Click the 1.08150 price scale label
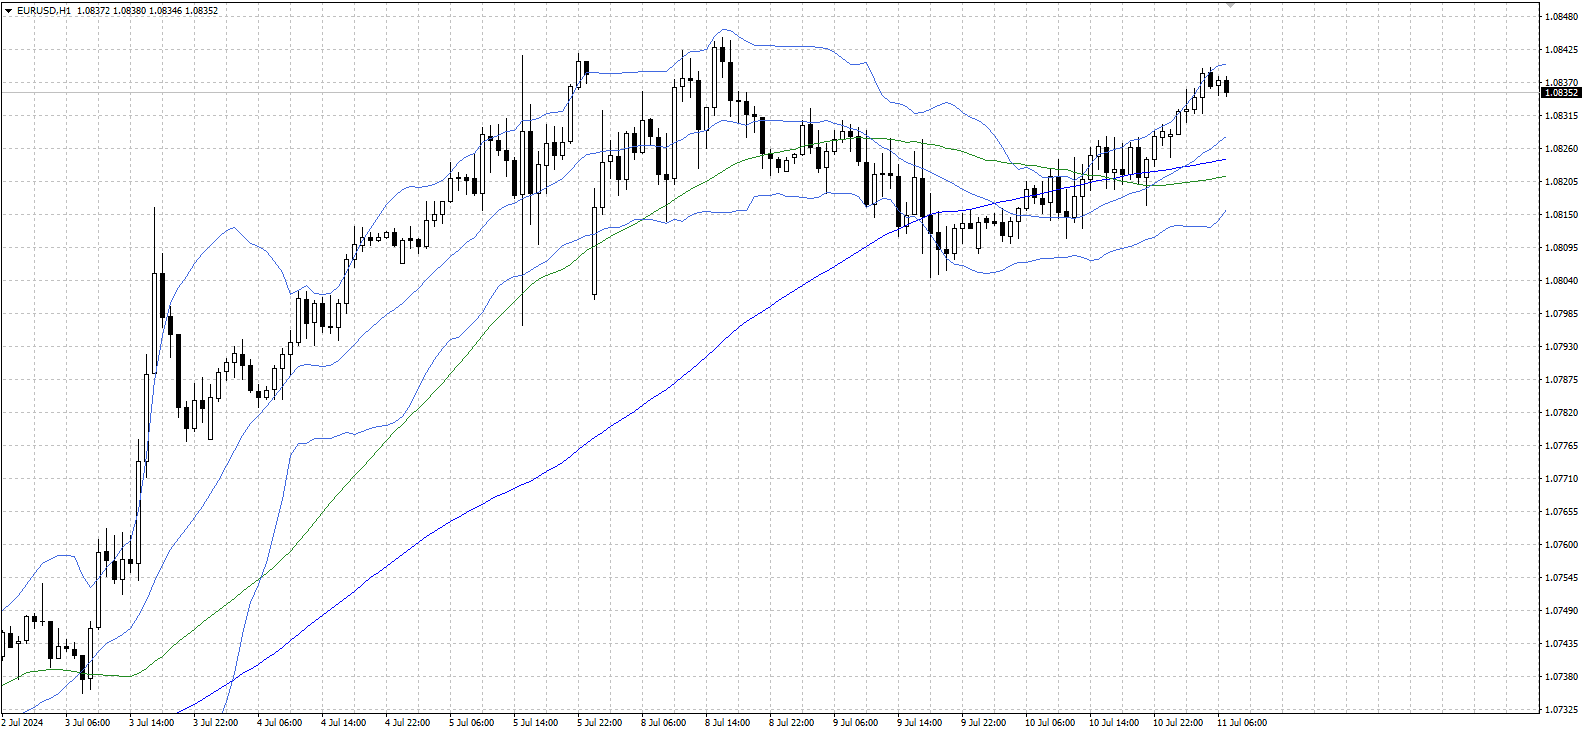Image resolution: width=1582 pixels, height=730 pixels. (x=1562, y=214)
